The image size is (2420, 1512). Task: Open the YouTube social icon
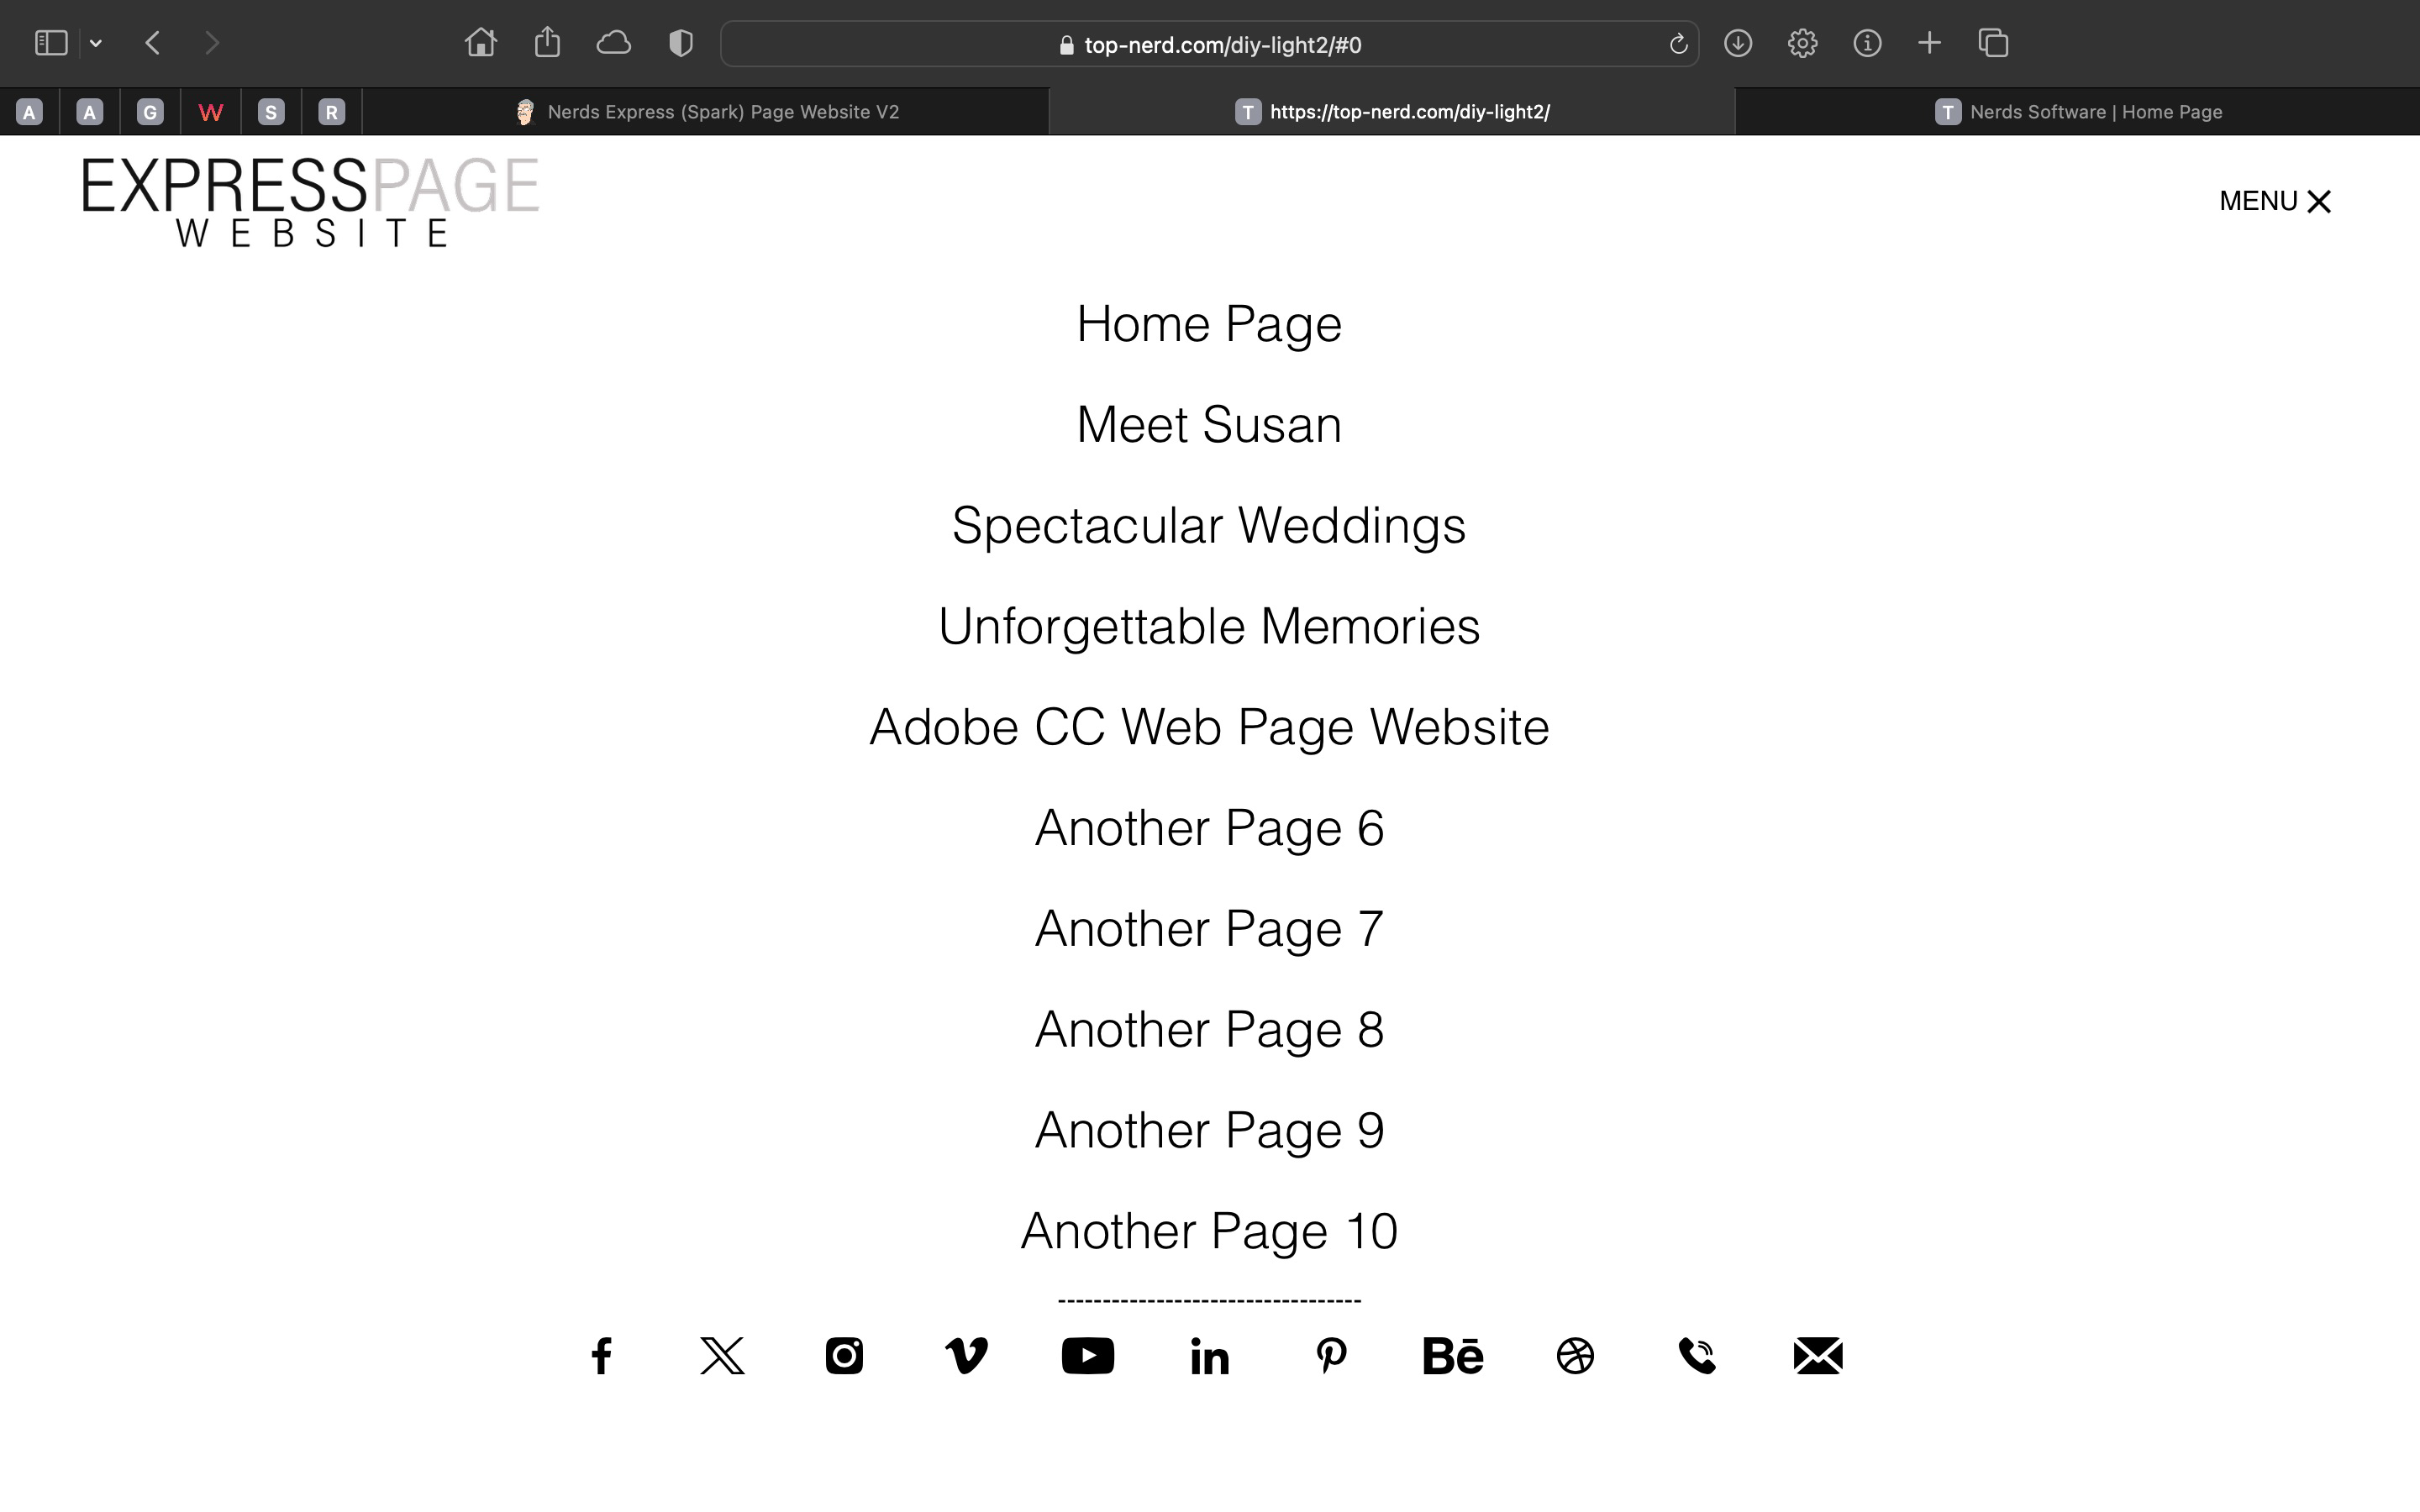[x=1088, y=1356]
